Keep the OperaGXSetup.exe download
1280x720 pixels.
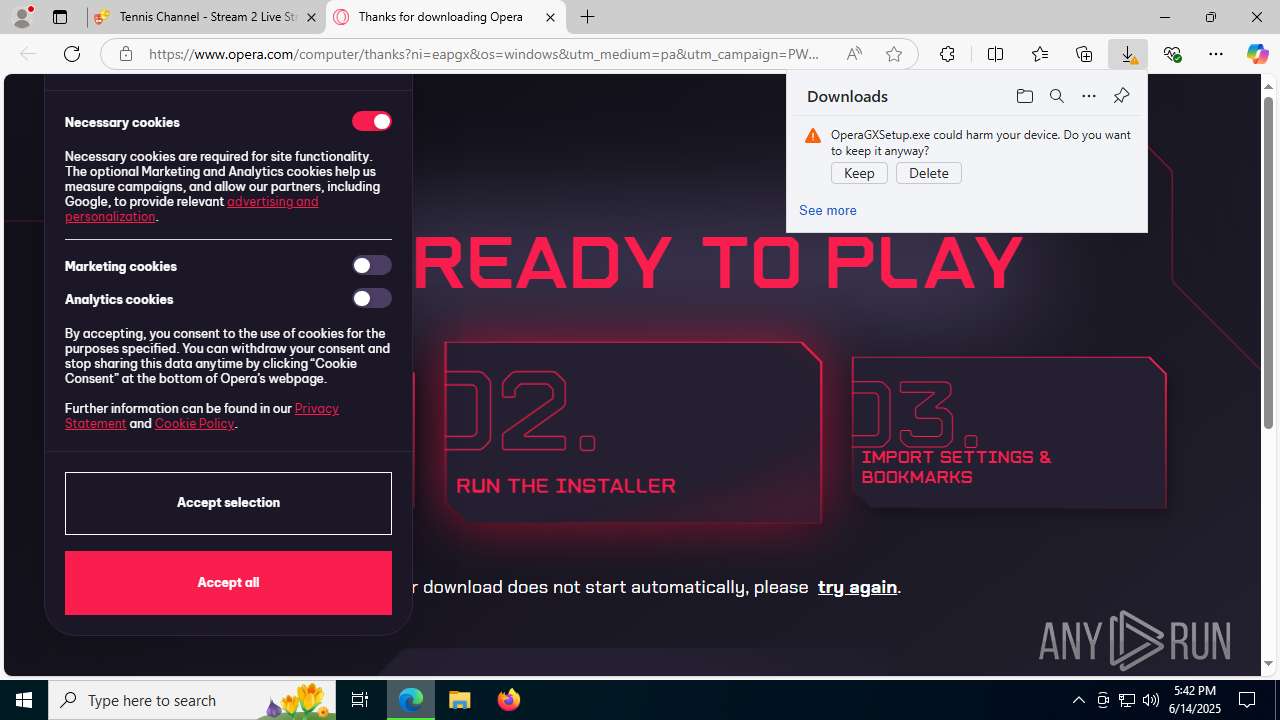tap(859, 173)
